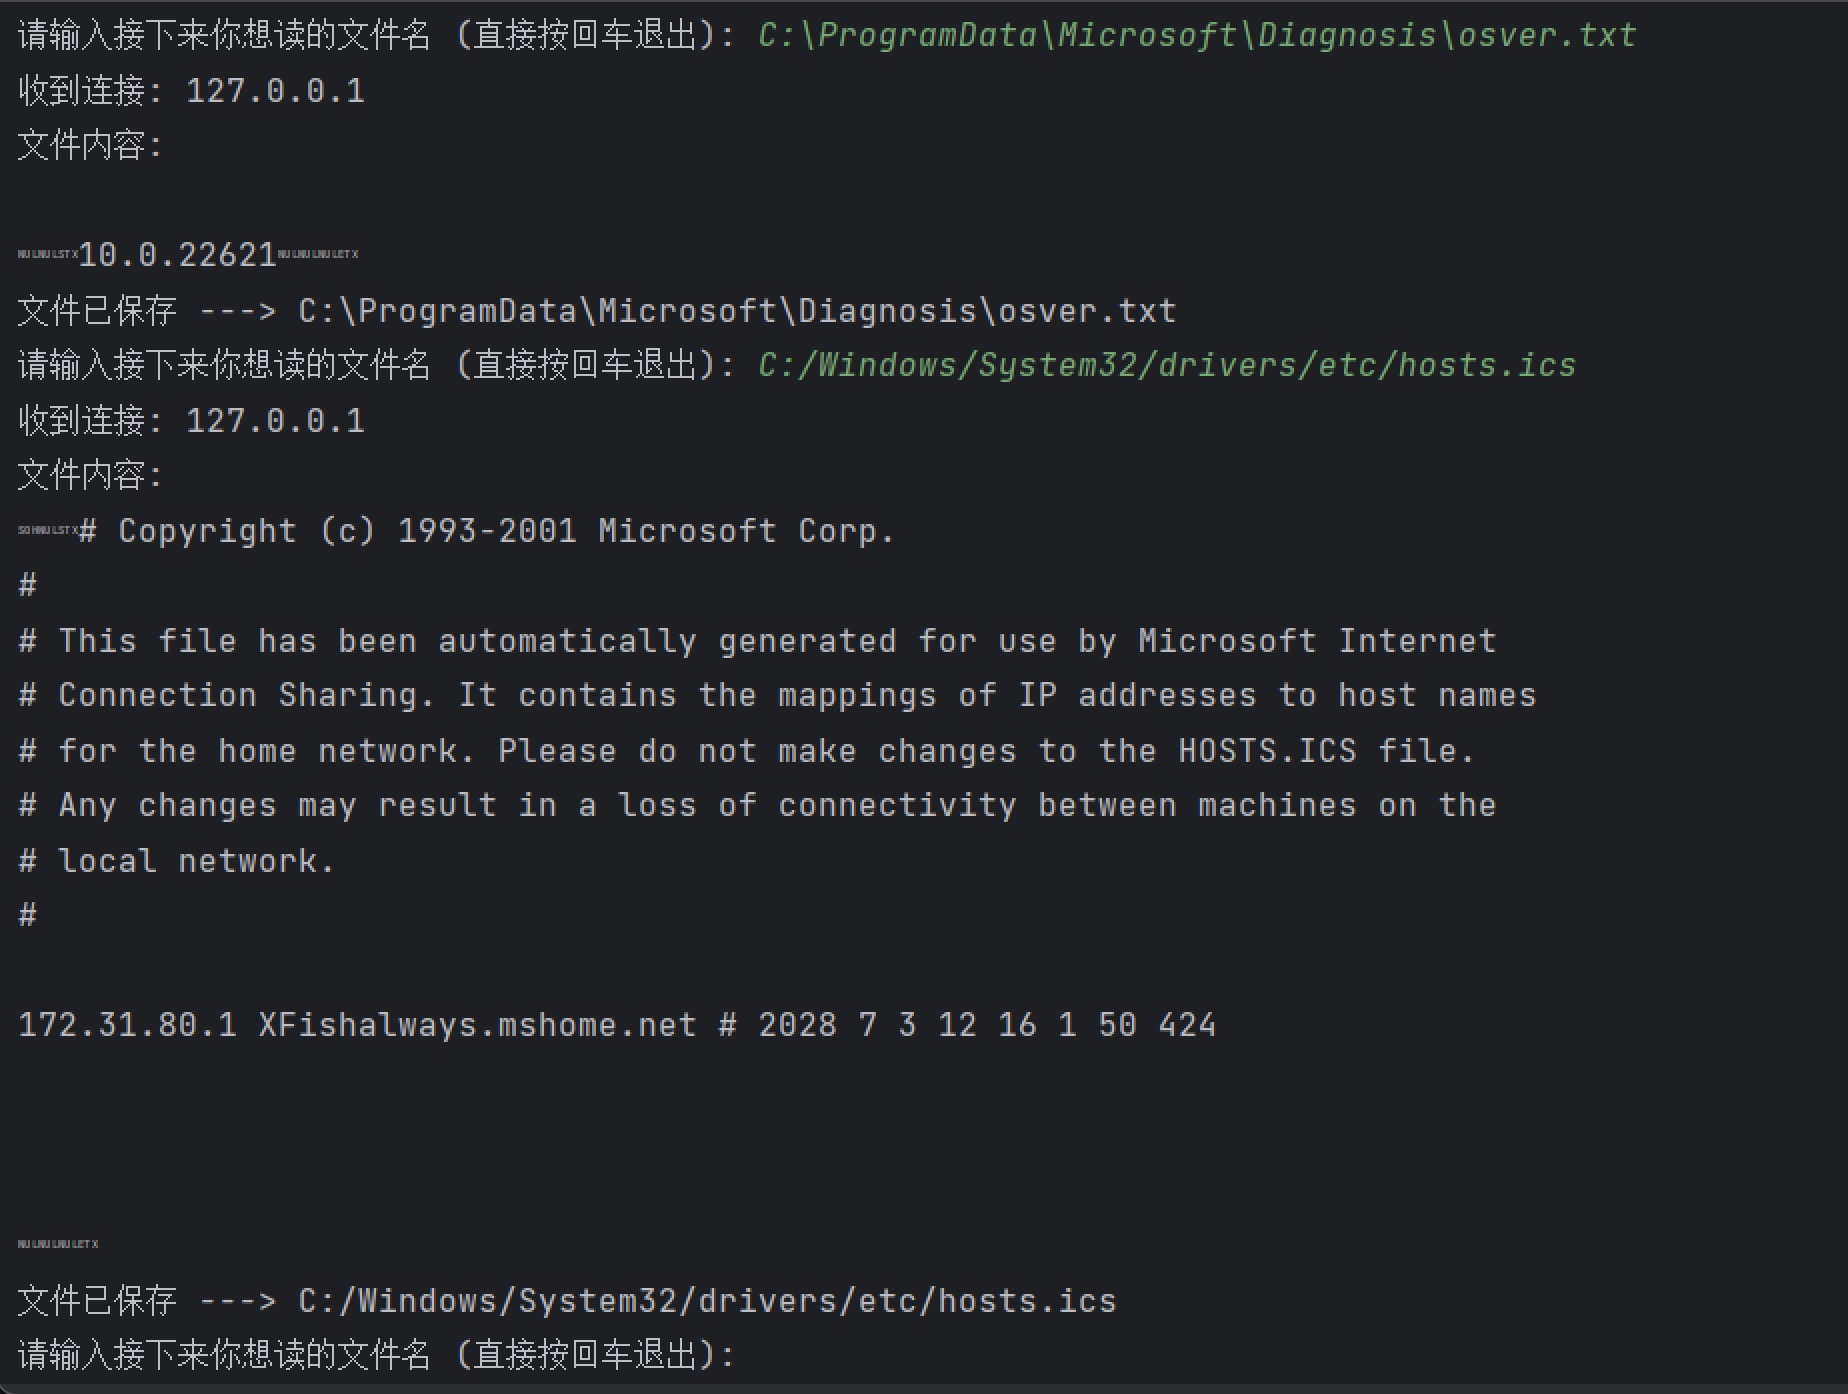Click the control characters before 10.0.22621
Image resolution: width=1848 pixels, height=1394 pixels.
(47, 255)
